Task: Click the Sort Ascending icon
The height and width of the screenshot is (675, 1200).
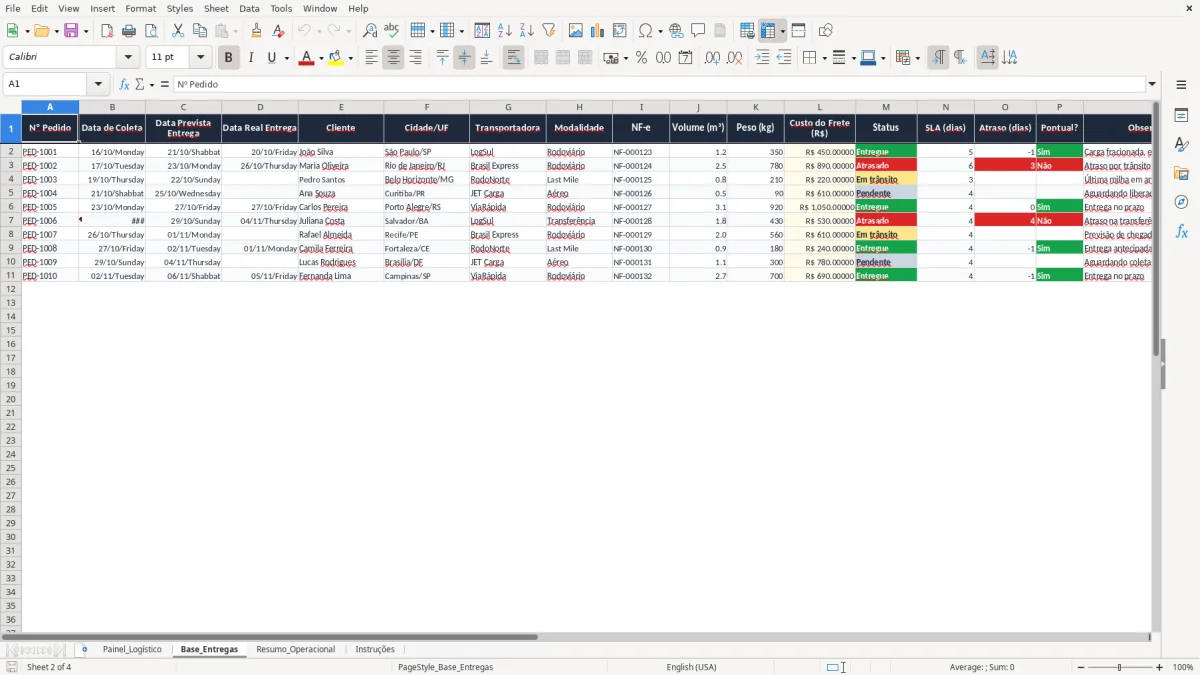Action: [x=505, y=31]
